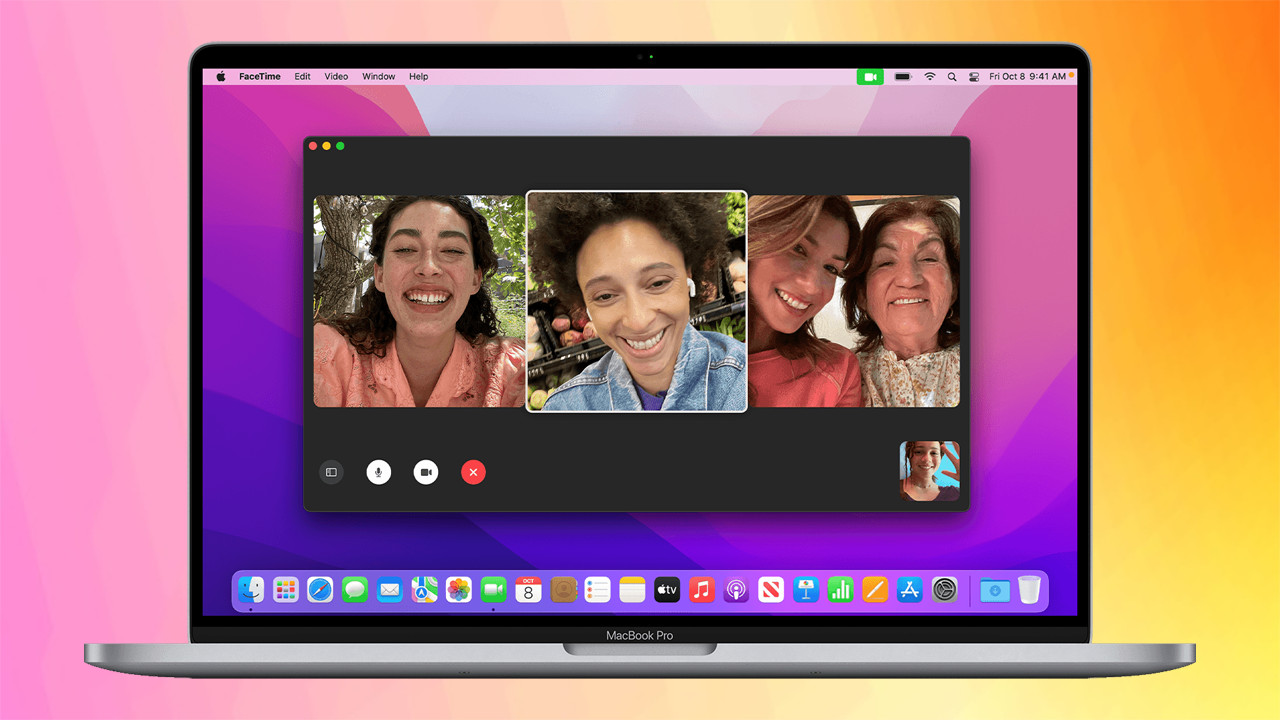Open the Window menu
The image size is (1280, 720).
click(x=379, y=76)
